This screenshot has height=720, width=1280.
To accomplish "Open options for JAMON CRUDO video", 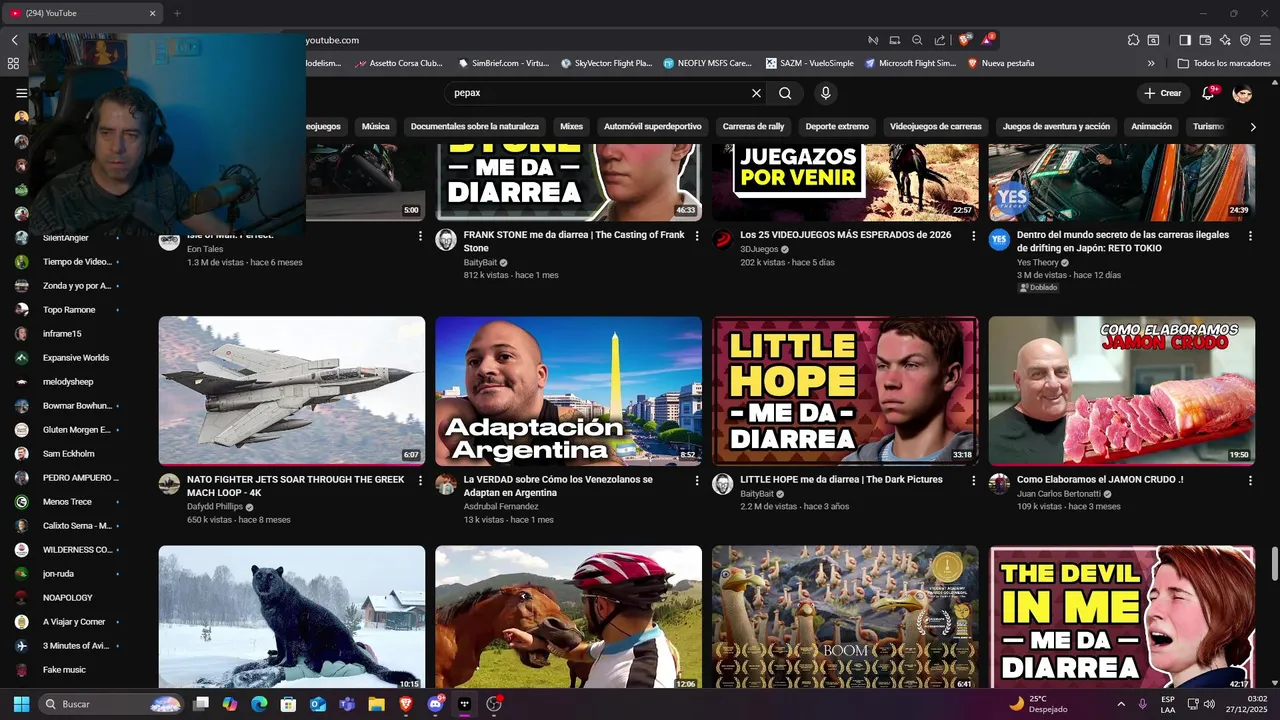I will (1250, 481).
